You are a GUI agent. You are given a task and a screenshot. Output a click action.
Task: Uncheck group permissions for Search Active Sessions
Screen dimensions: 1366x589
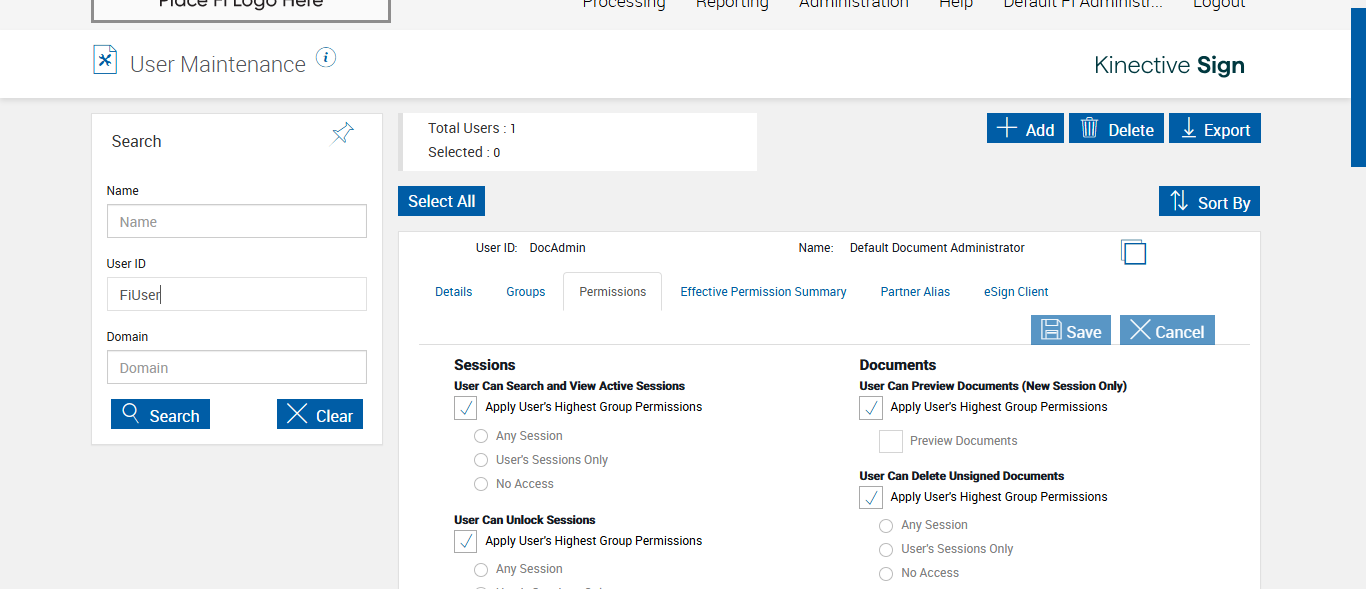tap(466, 408)
